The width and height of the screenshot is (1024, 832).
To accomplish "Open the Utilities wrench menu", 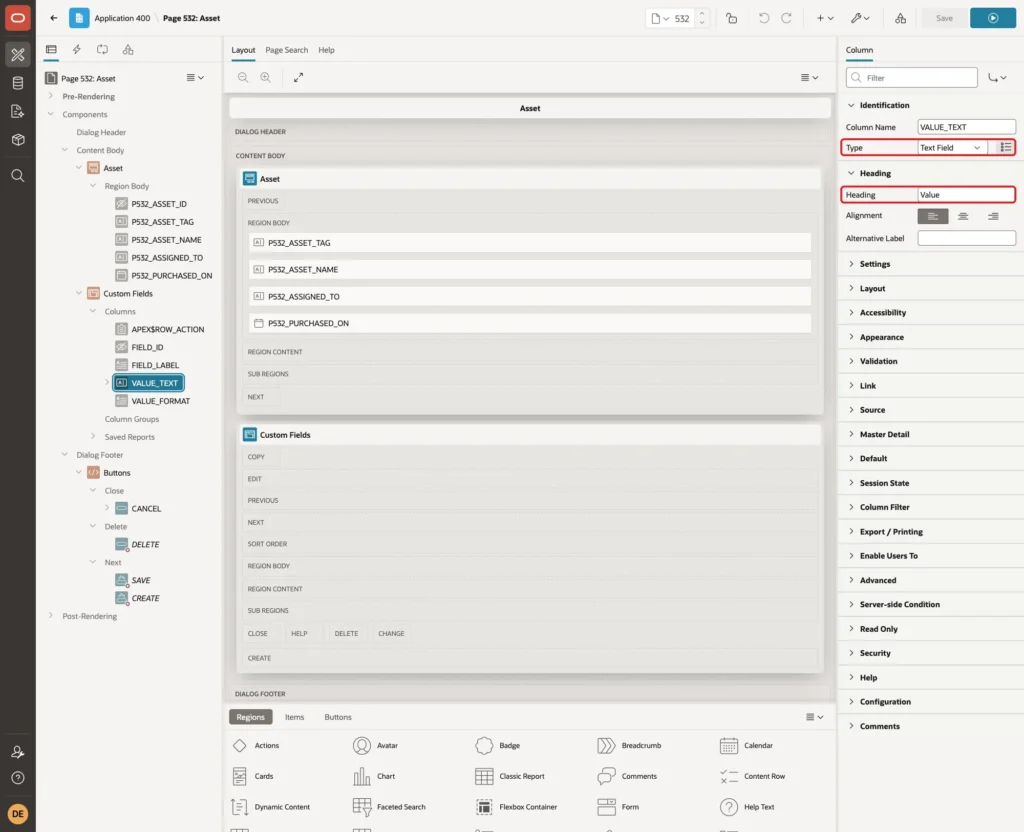I will (x=860, y=18).
